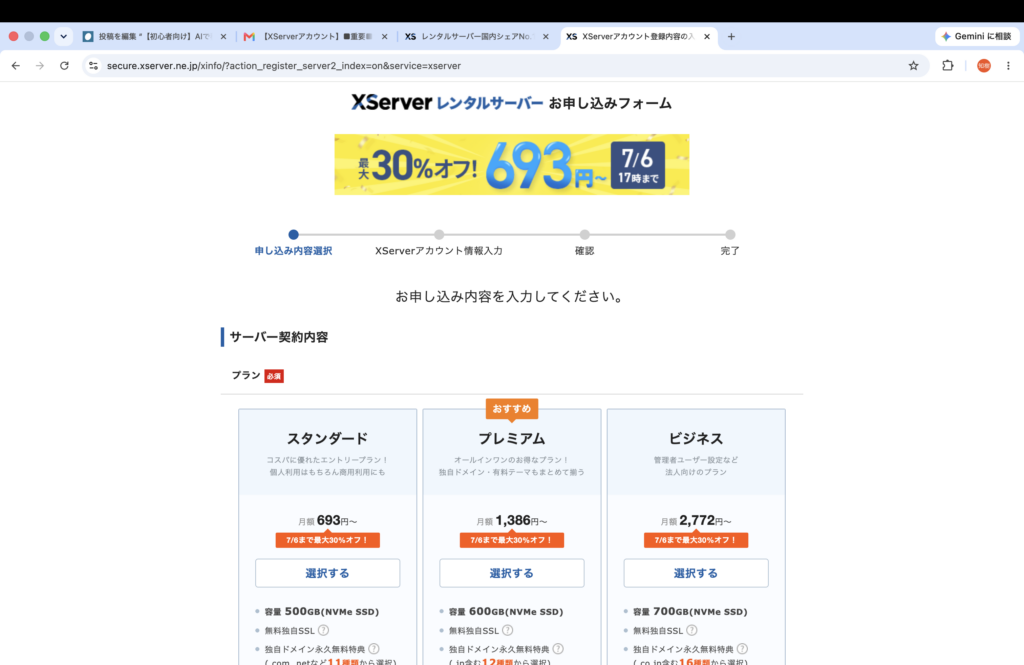Screen dimensions: 1024x665
Task: Click the 月額 693円 price
Action: [x=327, y=521]
